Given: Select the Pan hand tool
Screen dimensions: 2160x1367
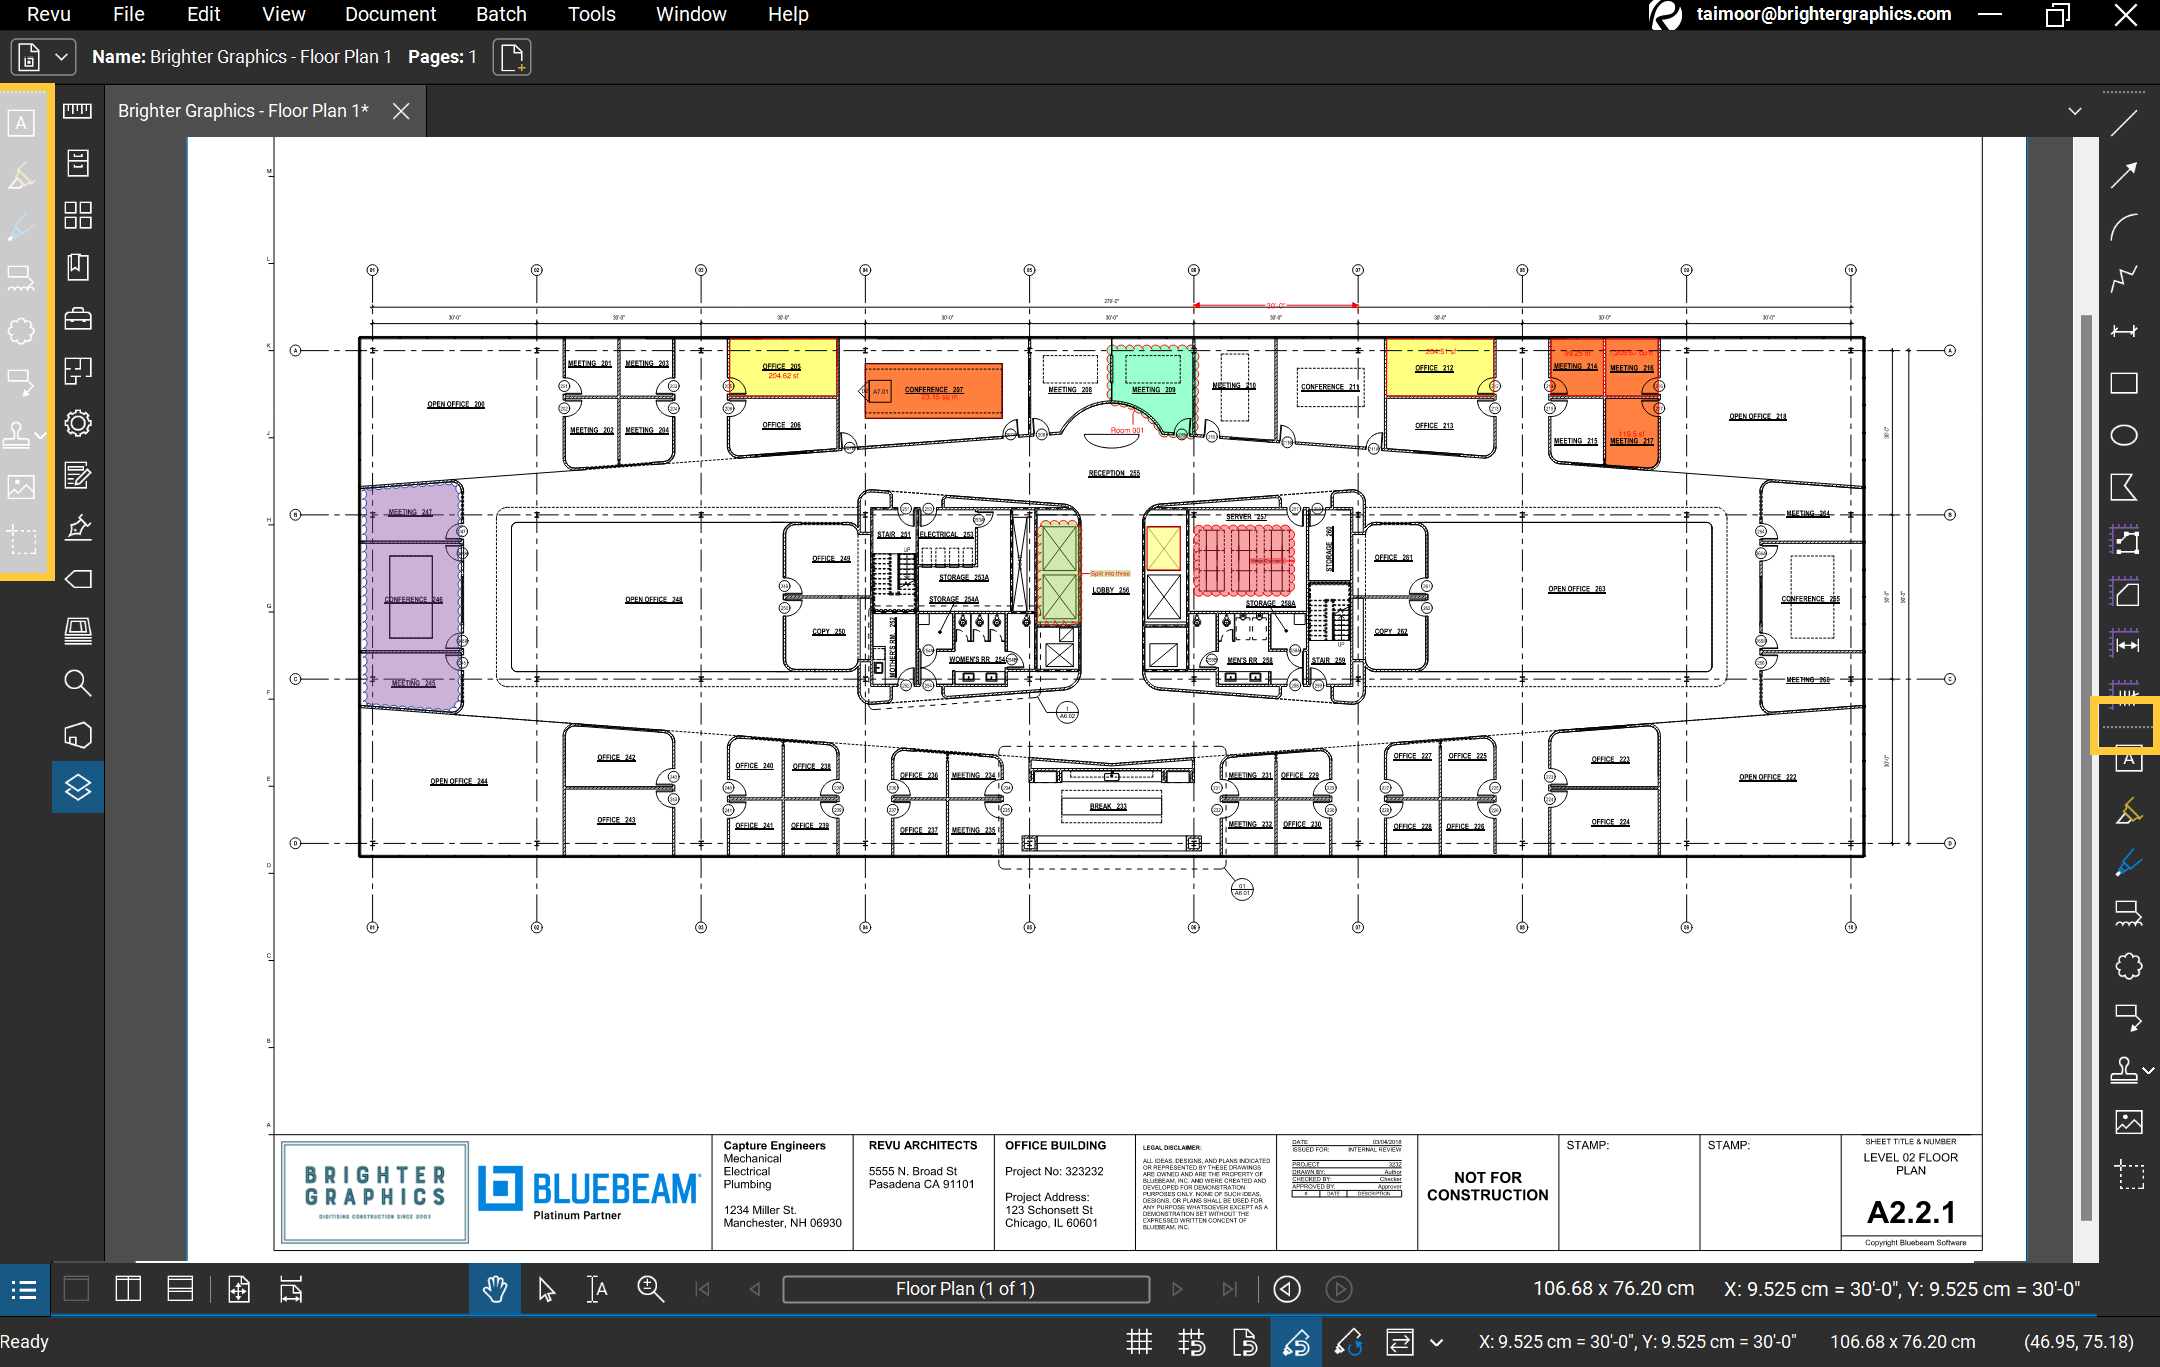Looking at the screenshot, I should click(x=495, y=1290).
